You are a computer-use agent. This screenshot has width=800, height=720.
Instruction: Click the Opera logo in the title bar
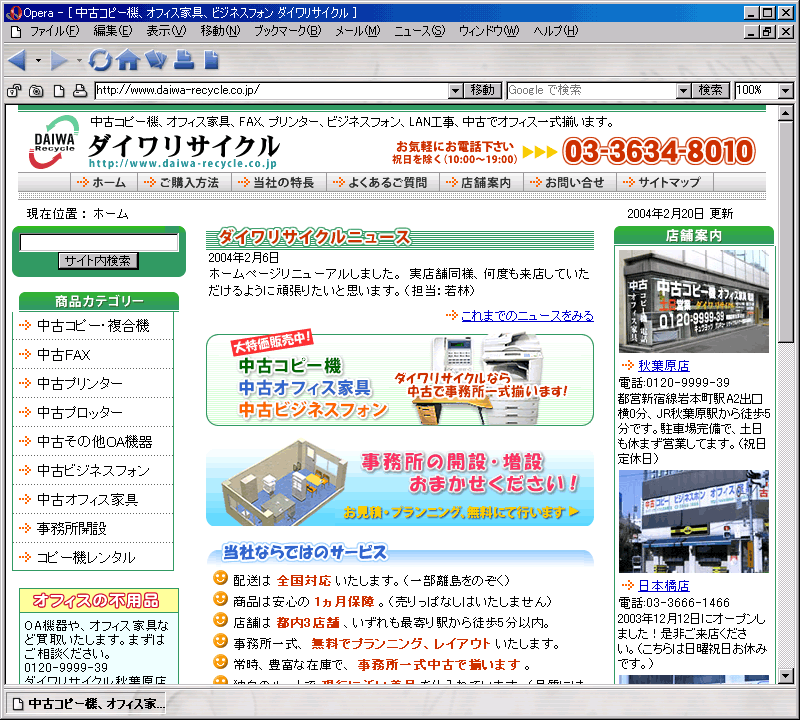14,12
